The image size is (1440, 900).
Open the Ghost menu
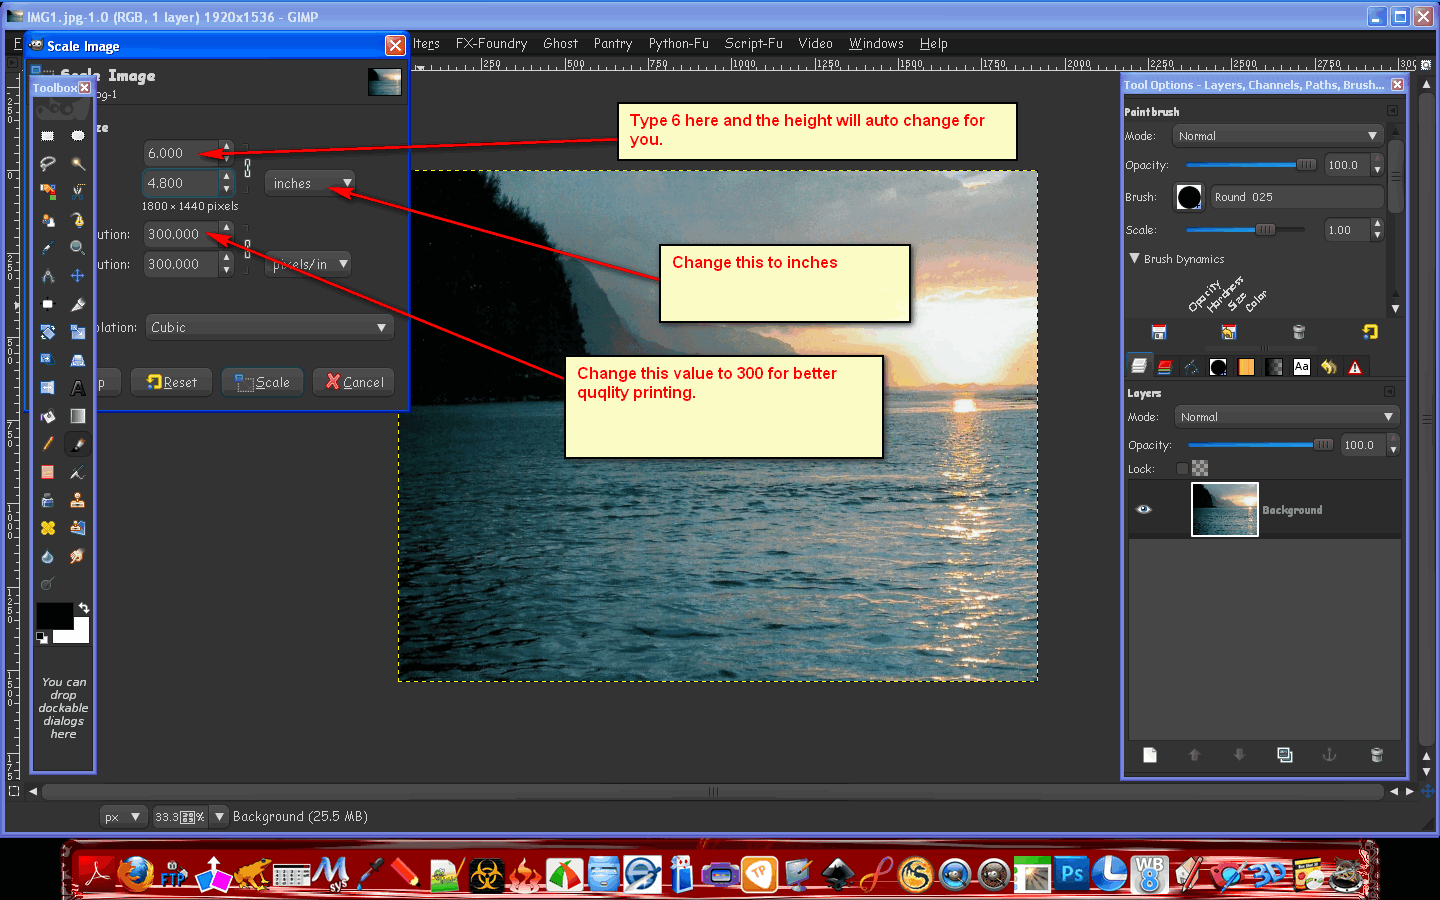(x=560, y=43)
